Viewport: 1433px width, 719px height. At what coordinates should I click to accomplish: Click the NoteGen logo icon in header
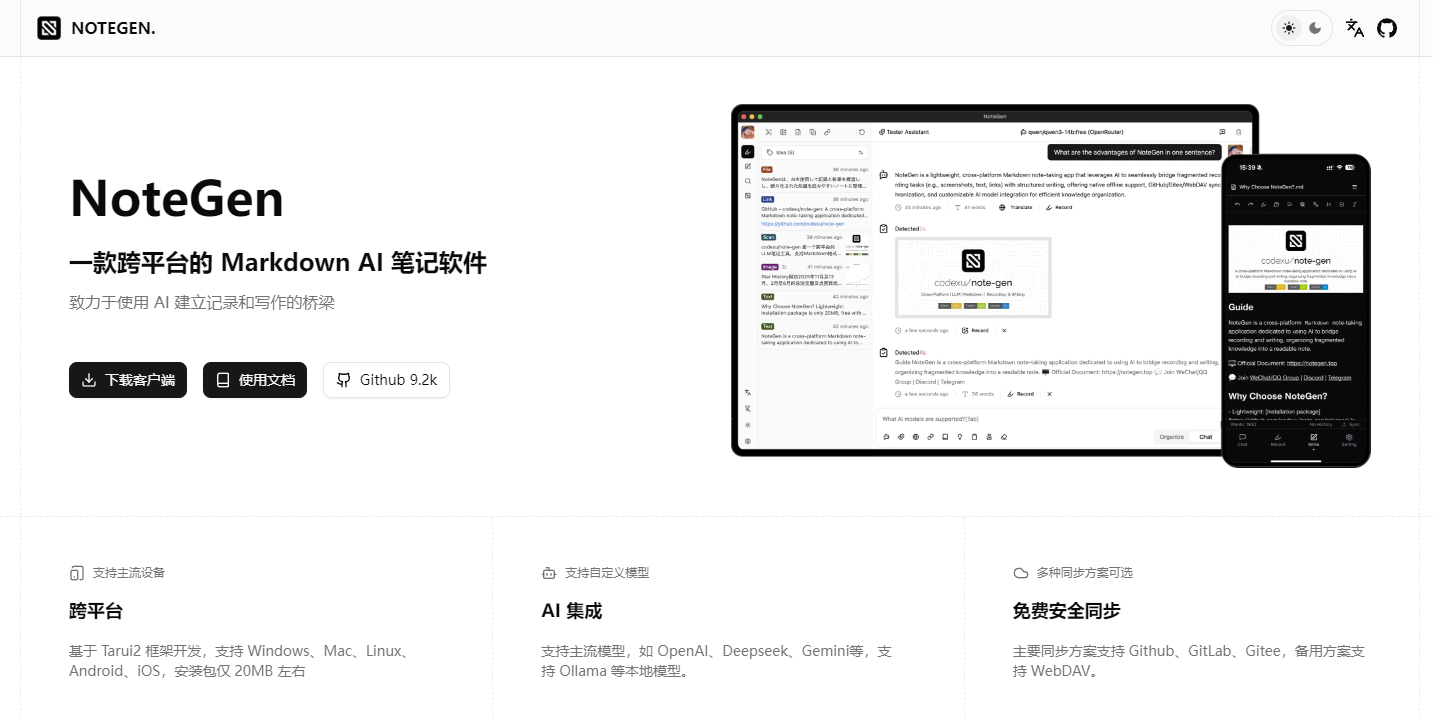coord(49,28)
